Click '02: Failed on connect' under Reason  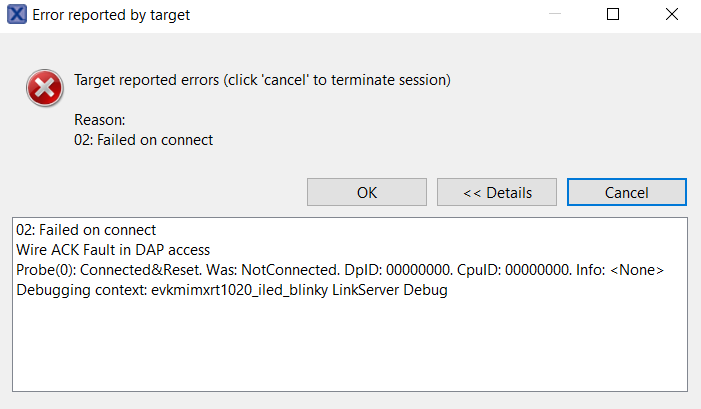pyautogui.click(x=144, y=140)
